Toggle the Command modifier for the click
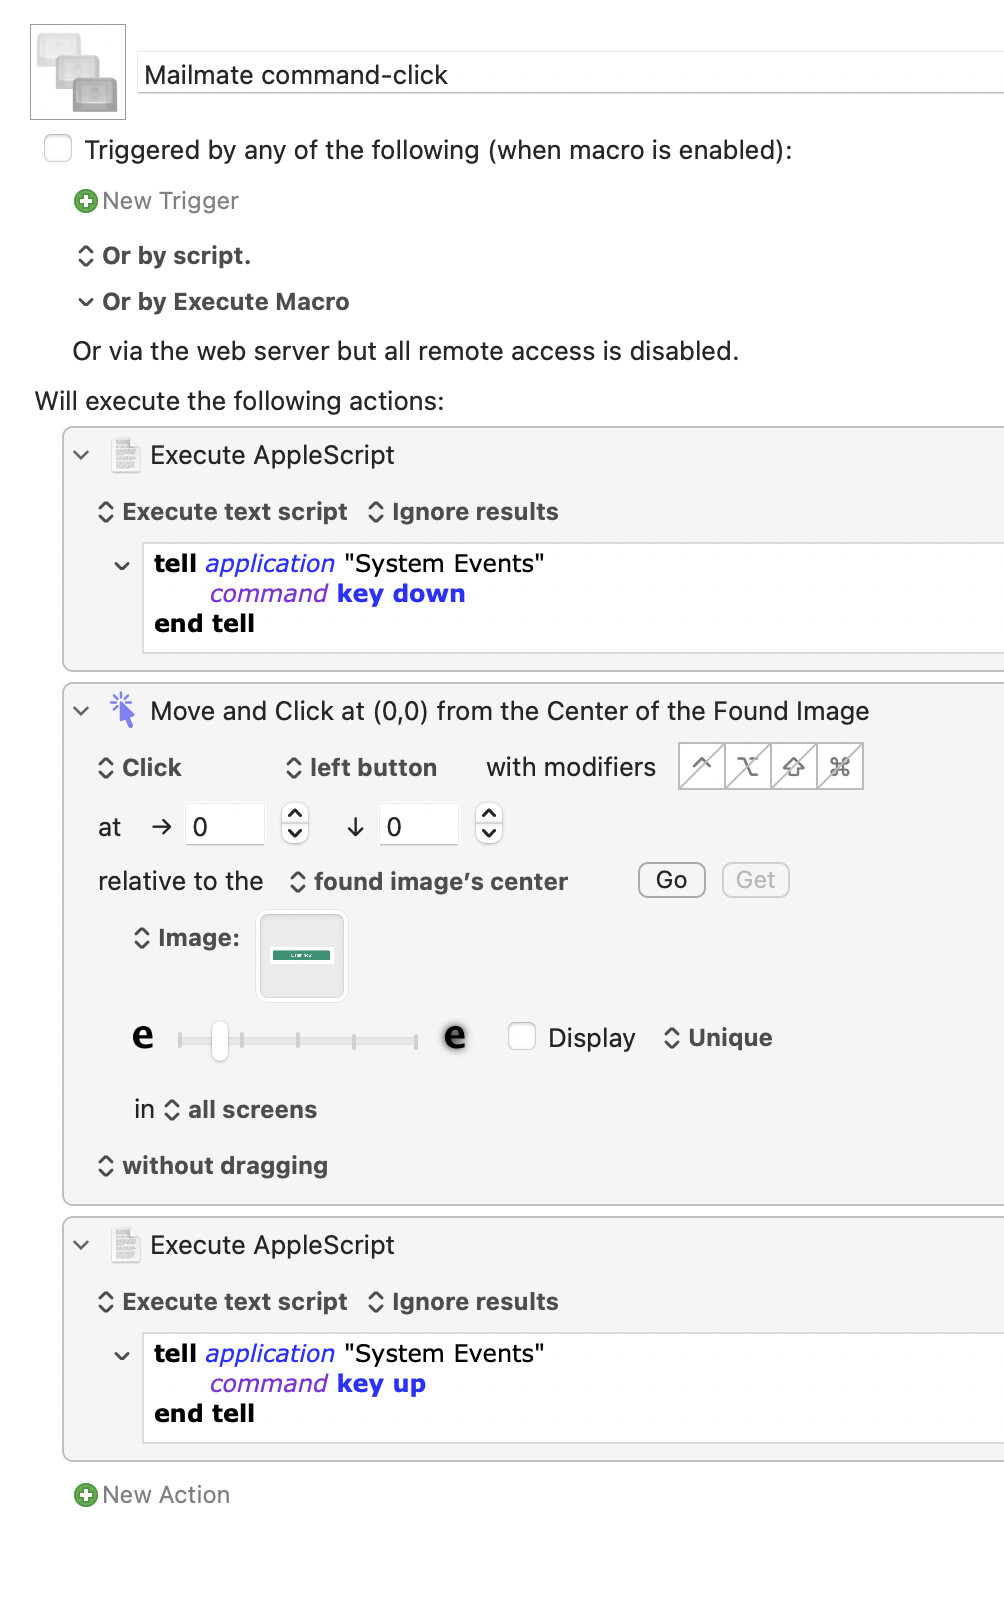This screenshot has height=1620, width=1004. [x=840, y=767]
